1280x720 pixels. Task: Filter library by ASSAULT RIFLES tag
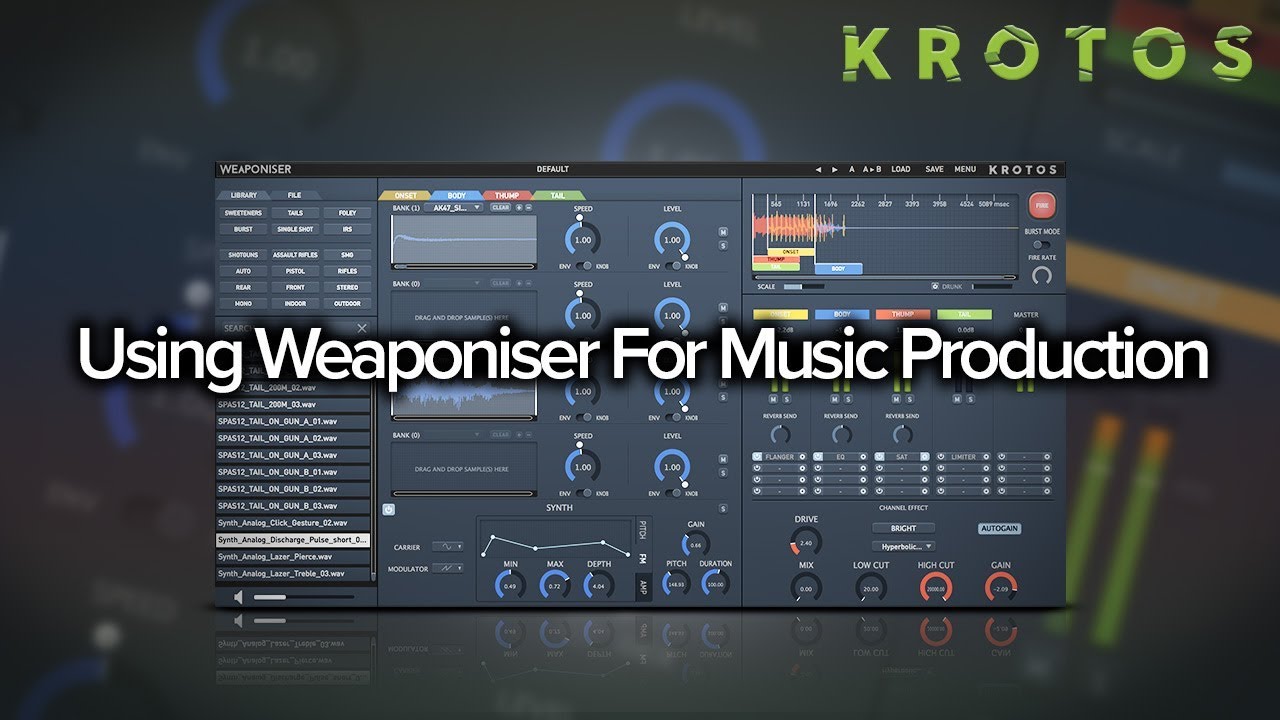tap(295, 255)
